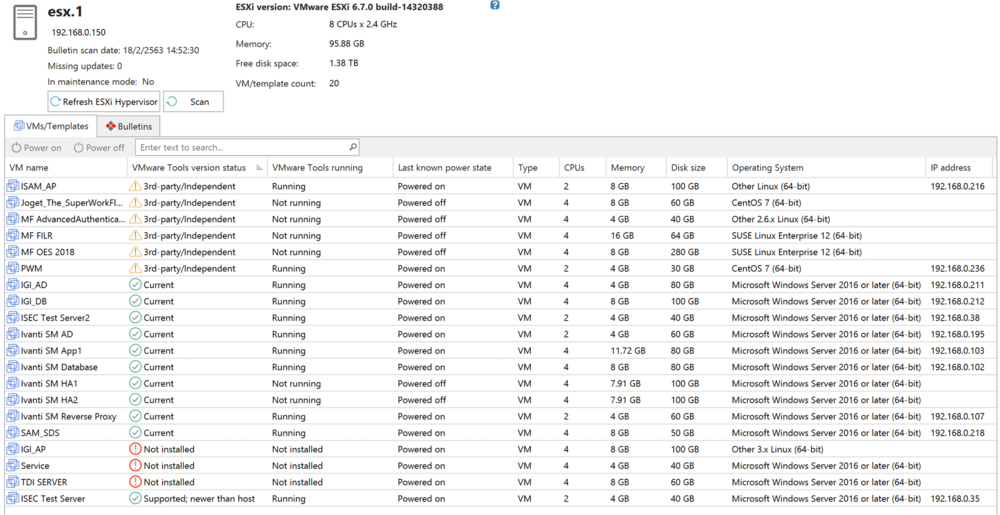This screenshot has height=515, width=1000.
Task: Select the Ivanti SM Database row
Action: point(59,367)
